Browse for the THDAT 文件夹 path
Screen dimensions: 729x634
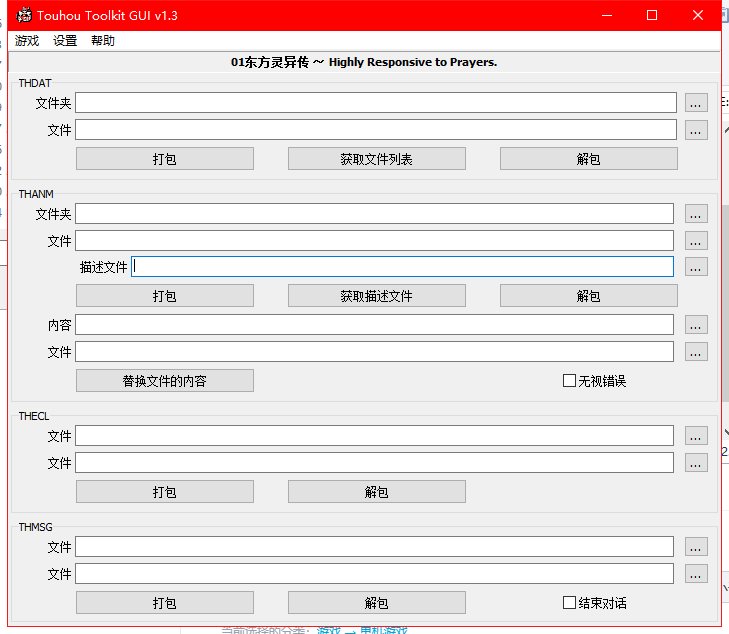coord(696,103)
